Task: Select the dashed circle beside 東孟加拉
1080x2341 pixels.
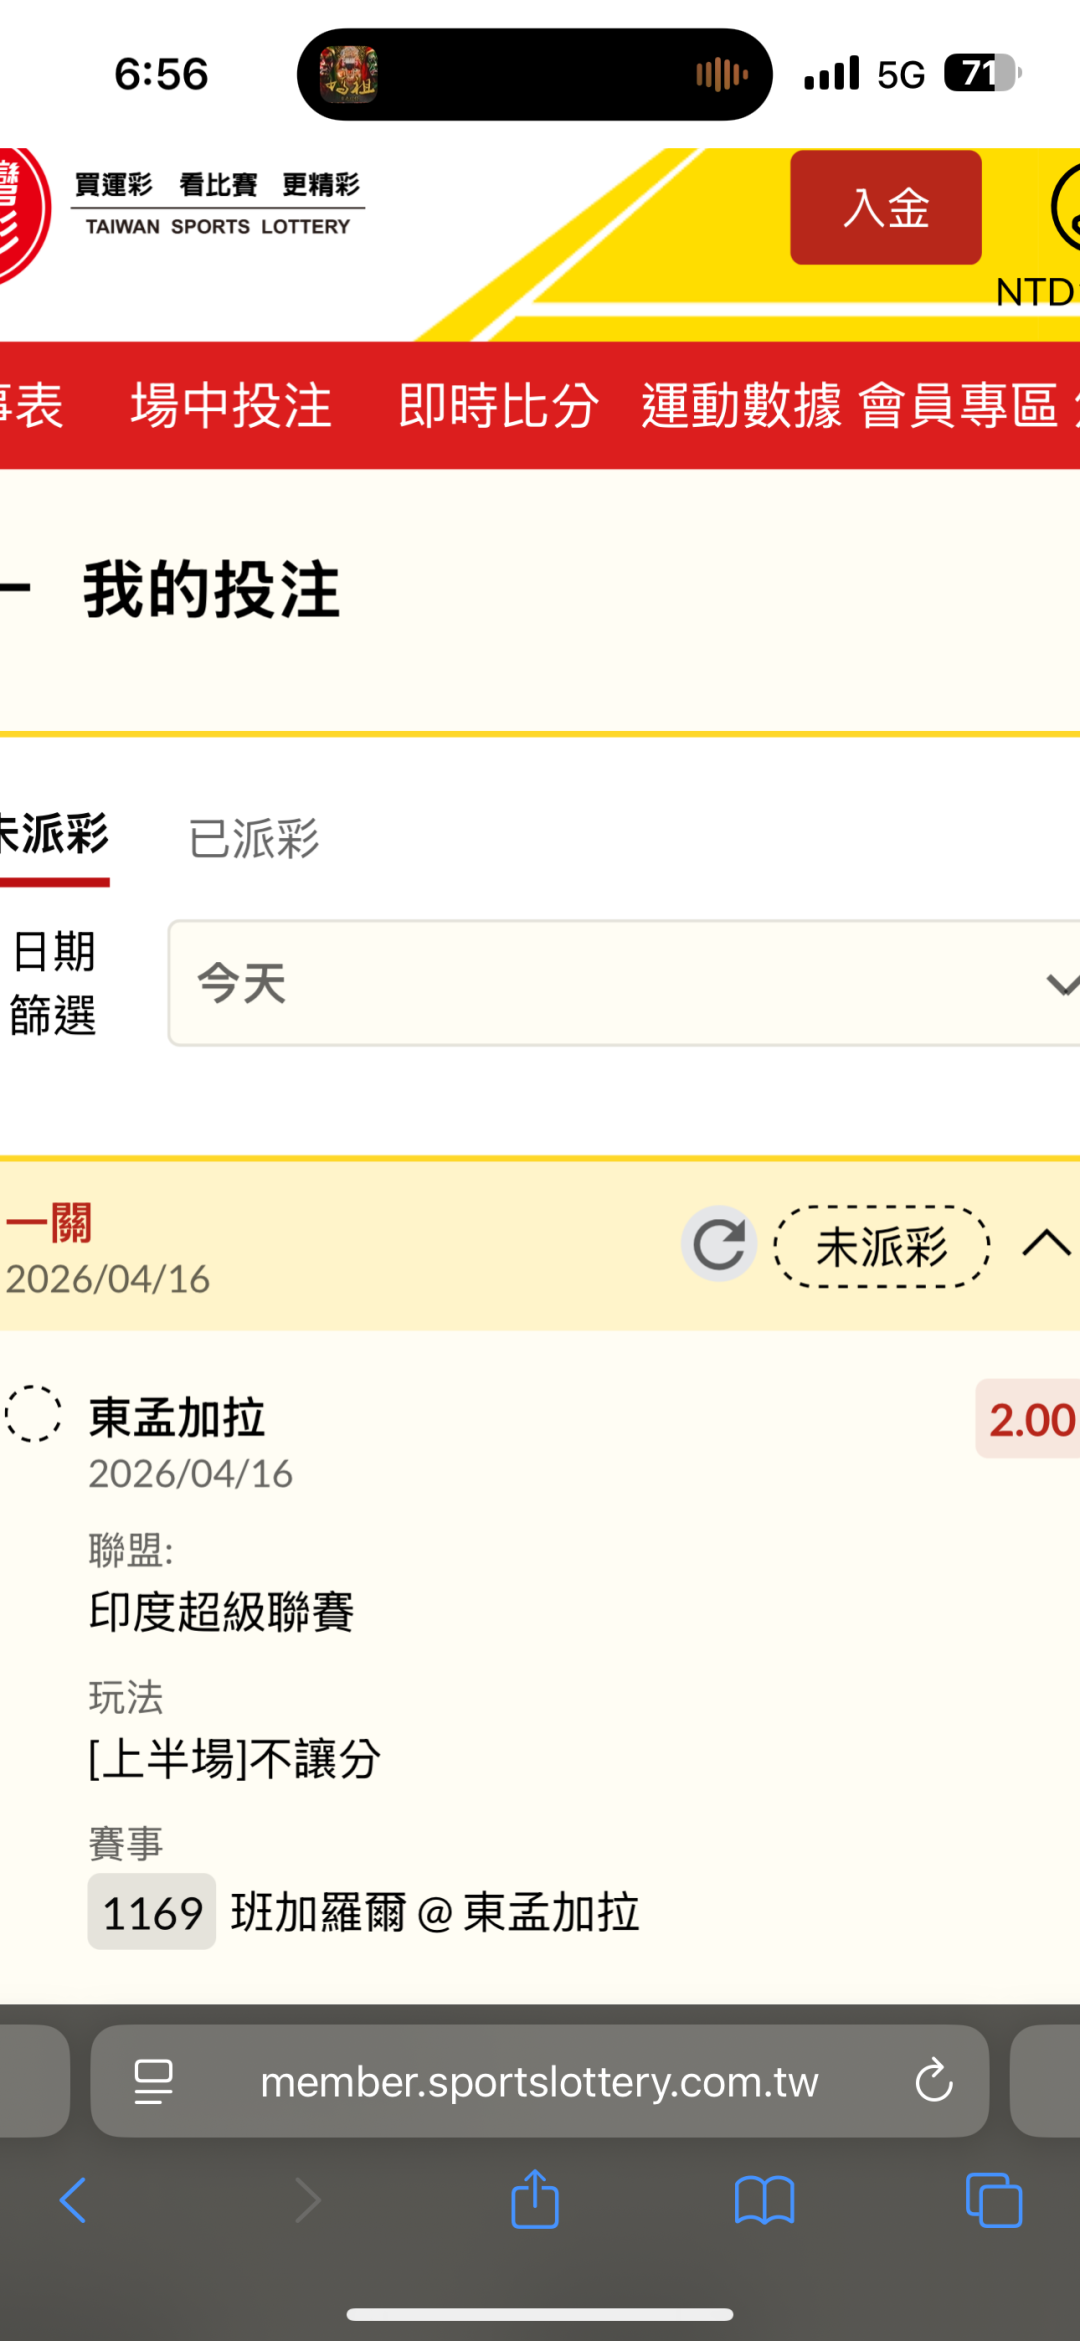Action: 34,1413
